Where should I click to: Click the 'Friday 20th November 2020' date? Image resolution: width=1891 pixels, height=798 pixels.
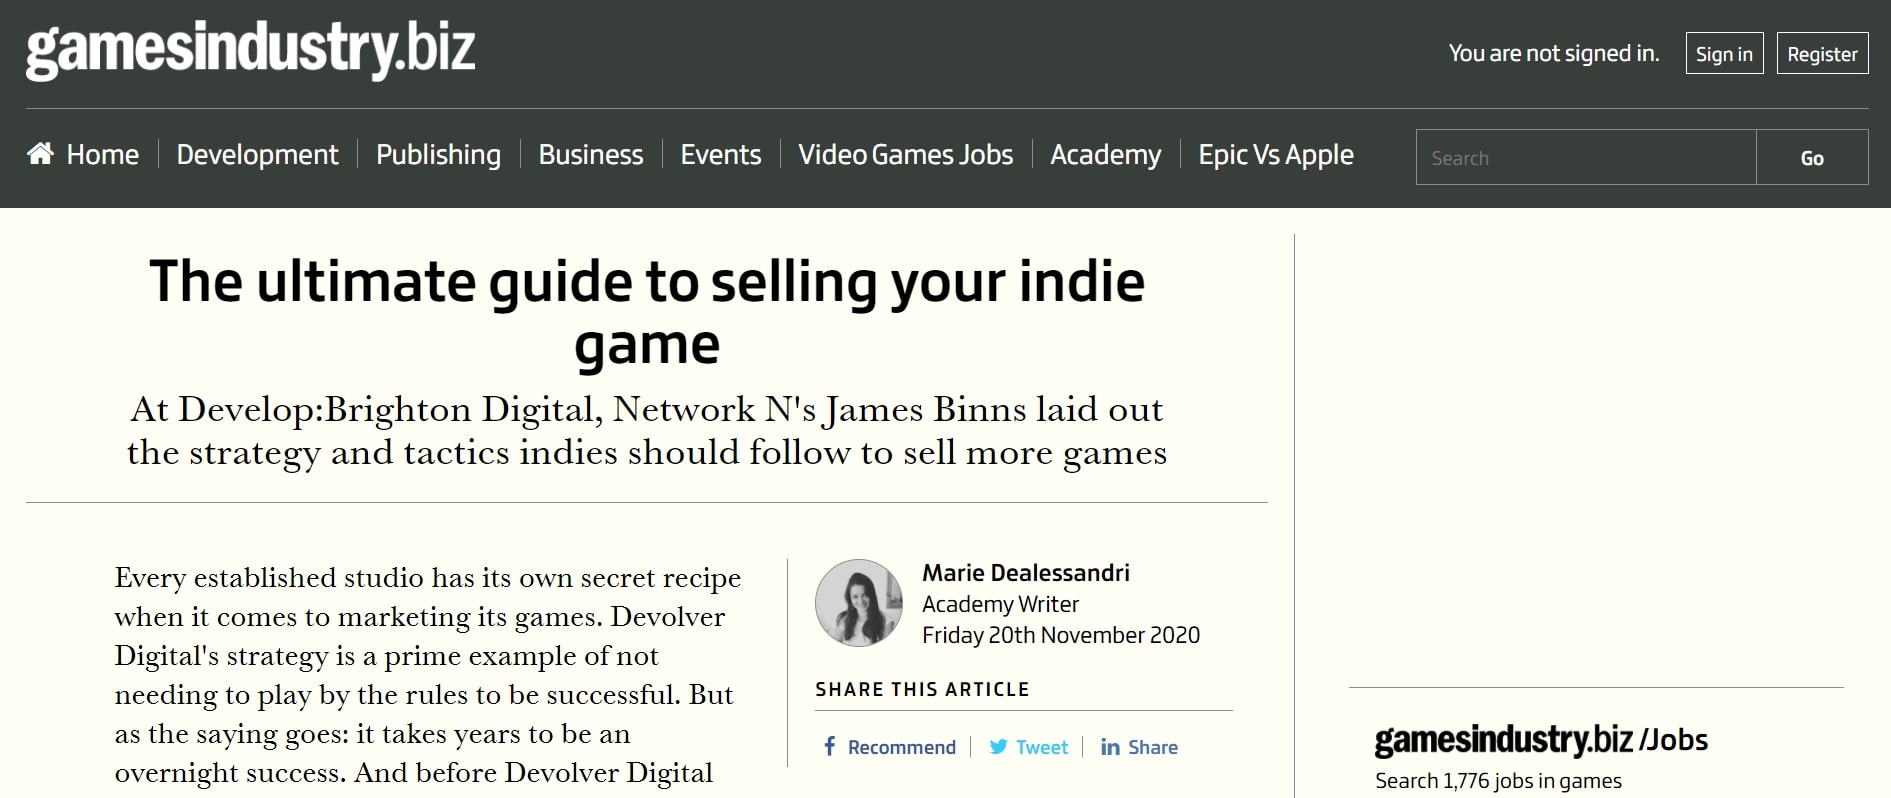(1061, 635)
